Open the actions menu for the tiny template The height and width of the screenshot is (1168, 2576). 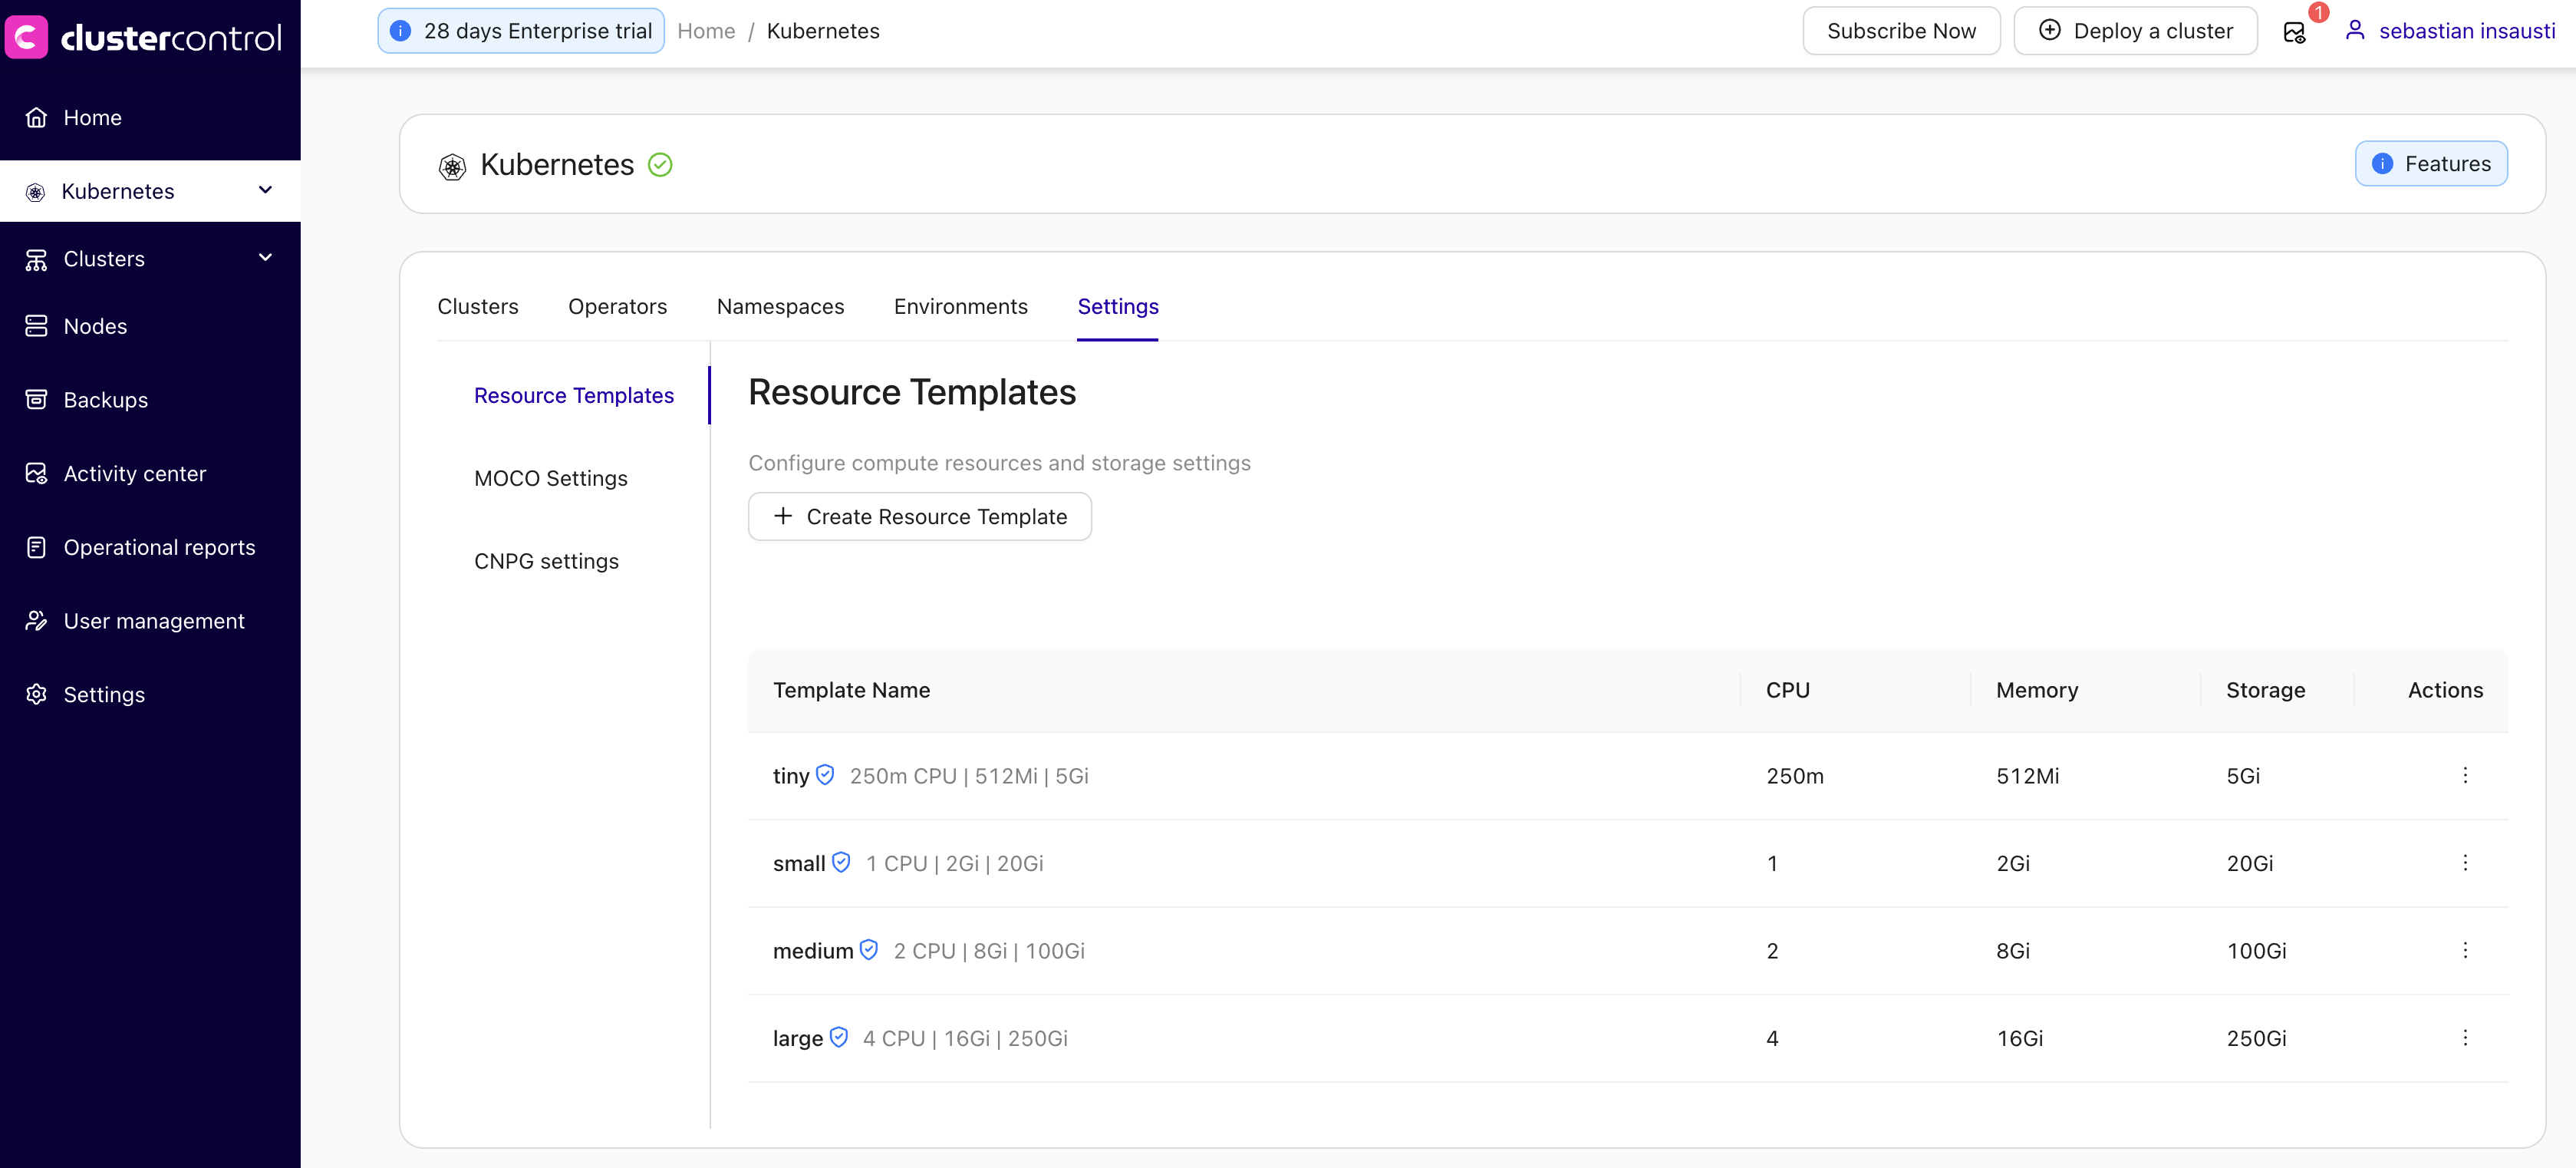(x=2466, y=775)
